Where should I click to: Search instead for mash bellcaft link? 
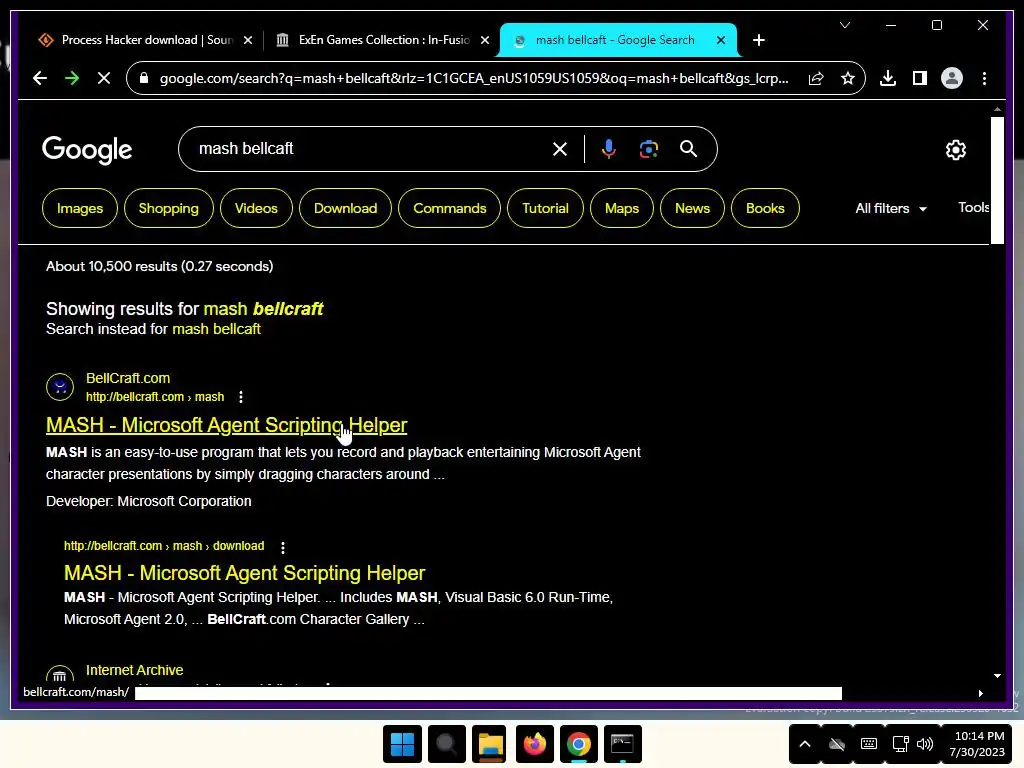click(x=216, y=329)
